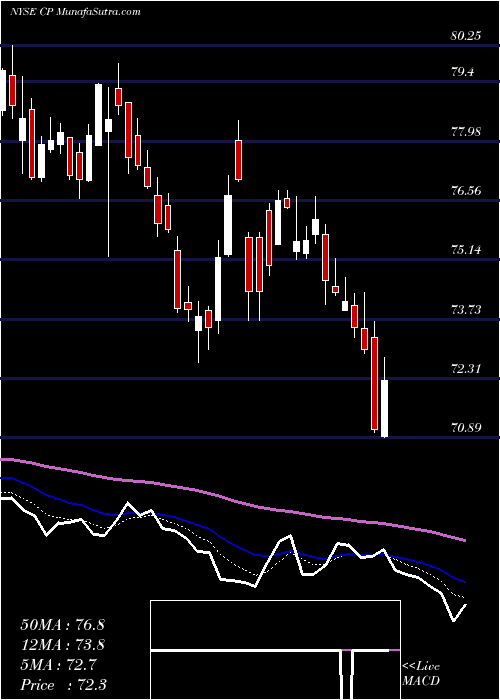
Task: Click the pink 50MA line
Action: [232, 499]
